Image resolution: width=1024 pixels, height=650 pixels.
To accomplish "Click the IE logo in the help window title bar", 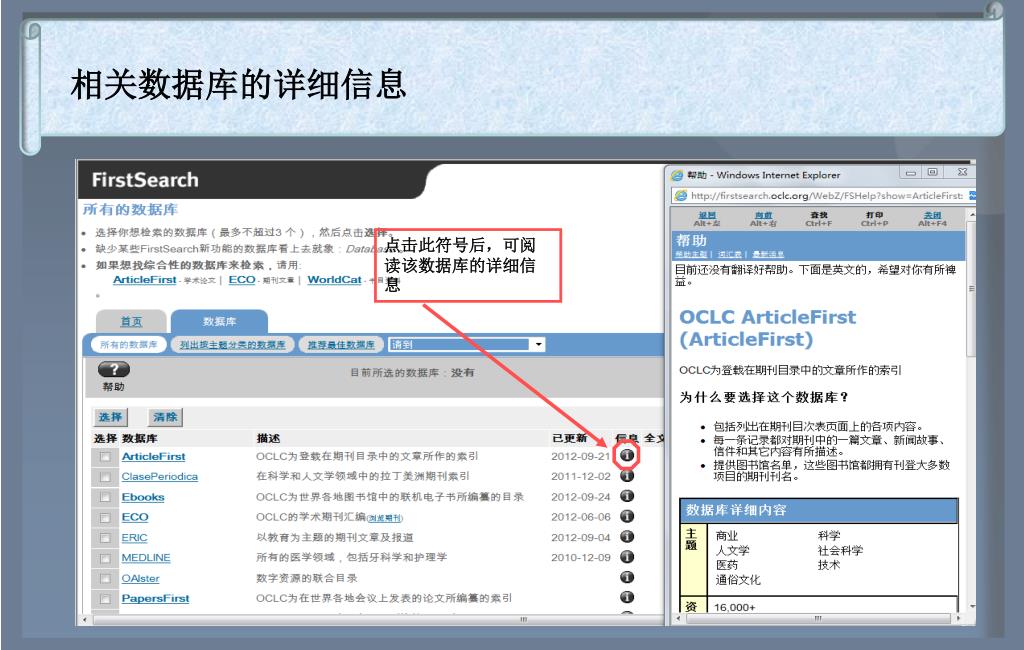I will [677, 175].
